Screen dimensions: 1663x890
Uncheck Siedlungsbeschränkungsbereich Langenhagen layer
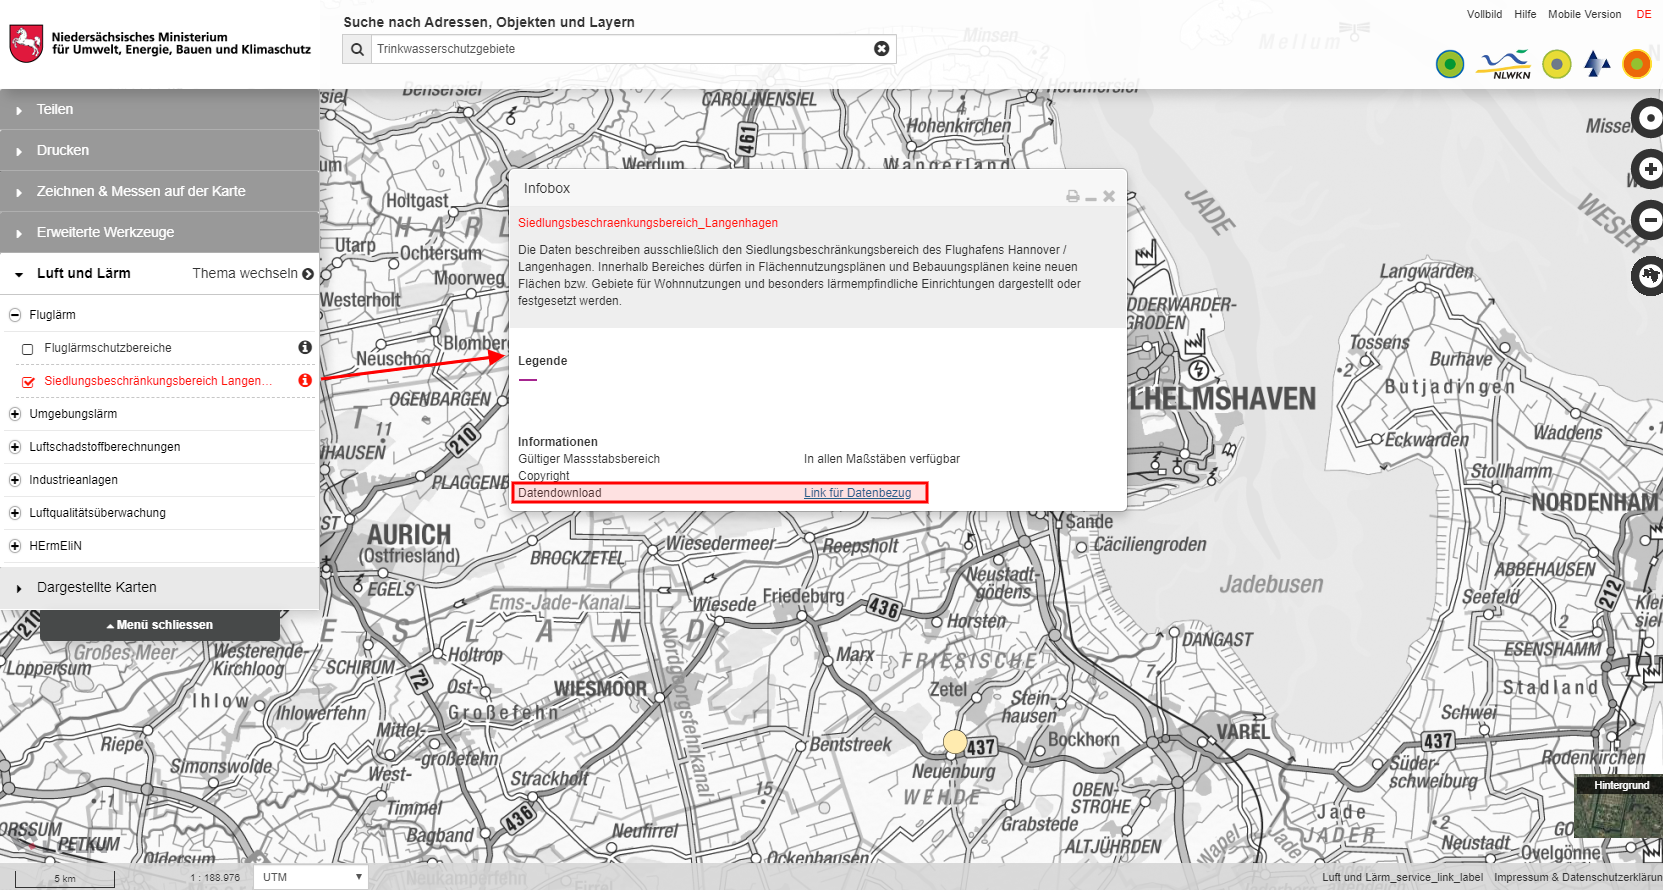click(28, 382)
